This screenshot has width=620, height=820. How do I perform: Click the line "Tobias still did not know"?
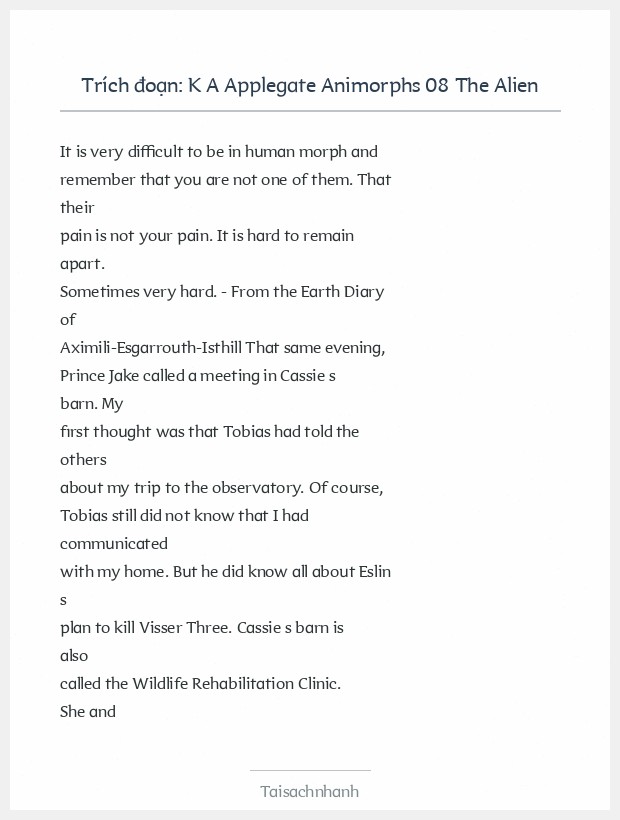pyautogui.click(x=184, y=516)
